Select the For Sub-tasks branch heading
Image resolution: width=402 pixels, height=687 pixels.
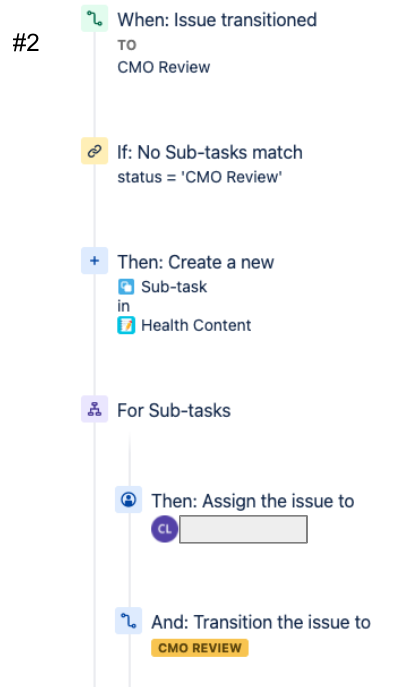tap(174, 411)
